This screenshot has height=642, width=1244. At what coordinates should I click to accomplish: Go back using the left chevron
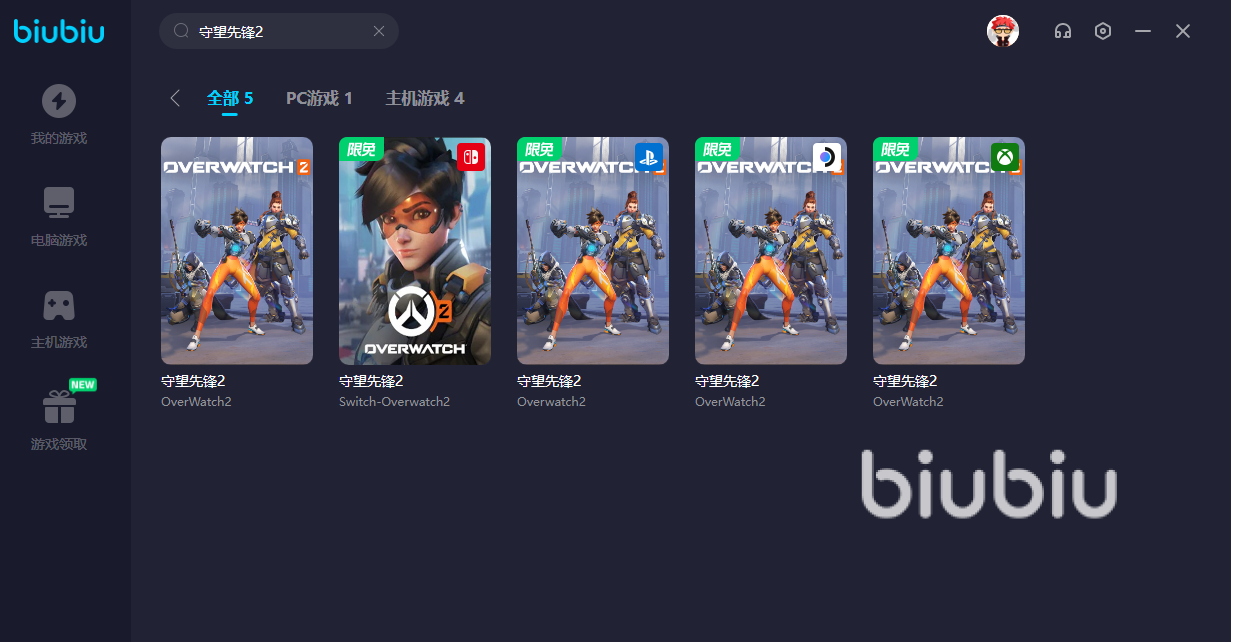(175, 98)
